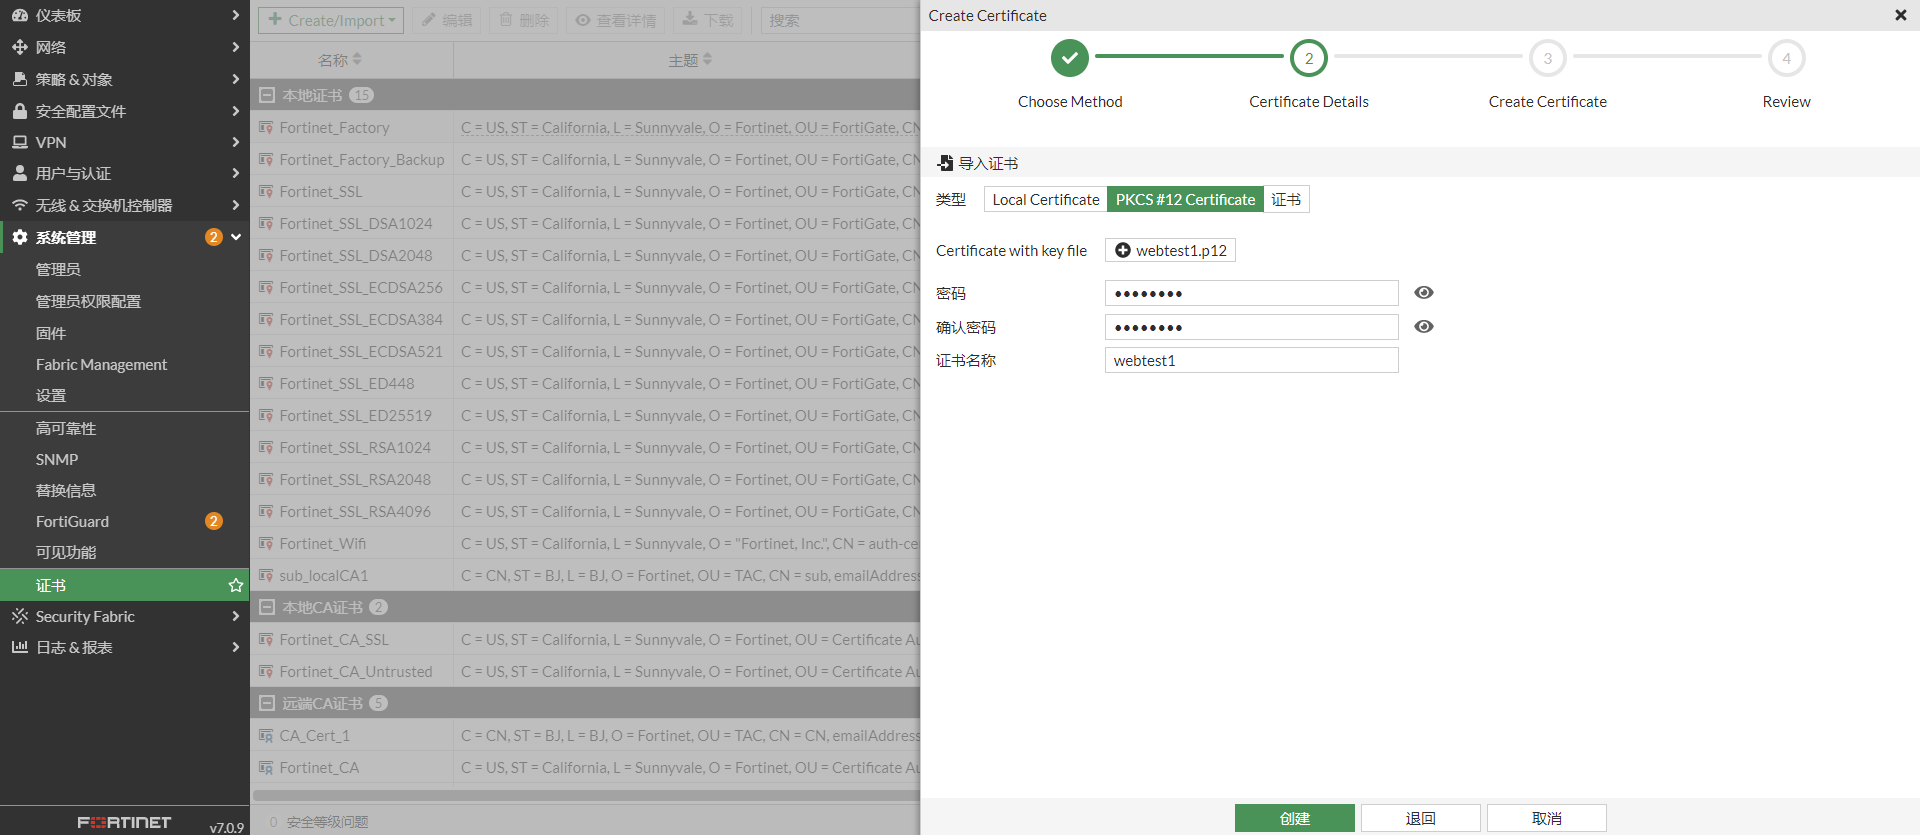The image size is (1920, 835).
Task: Click the 证书名称 input field
Action: [1251, 361]
